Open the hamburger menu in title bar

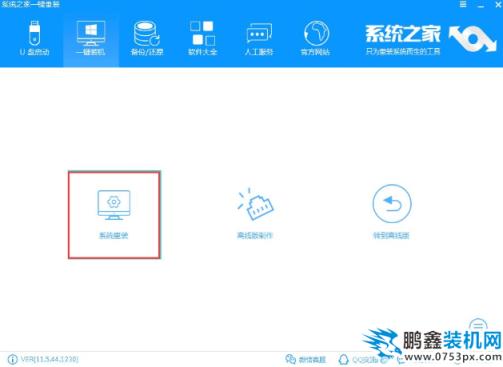tap(463, 5)
